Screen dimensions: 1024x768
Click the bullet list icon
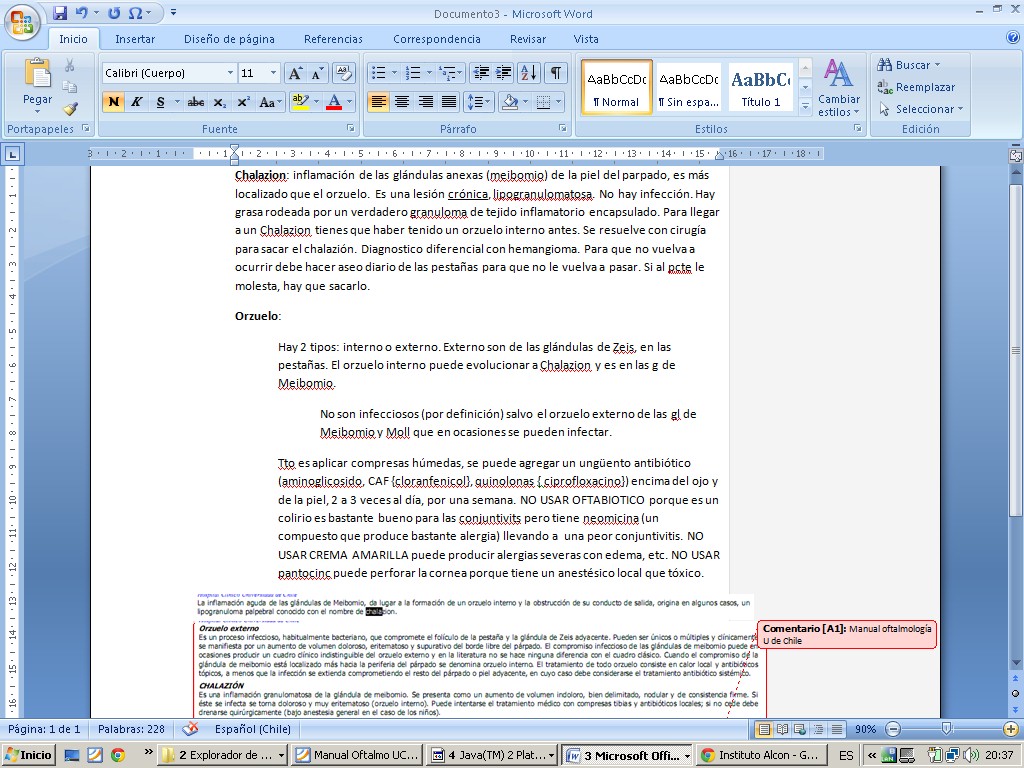(x=378, y=73)
